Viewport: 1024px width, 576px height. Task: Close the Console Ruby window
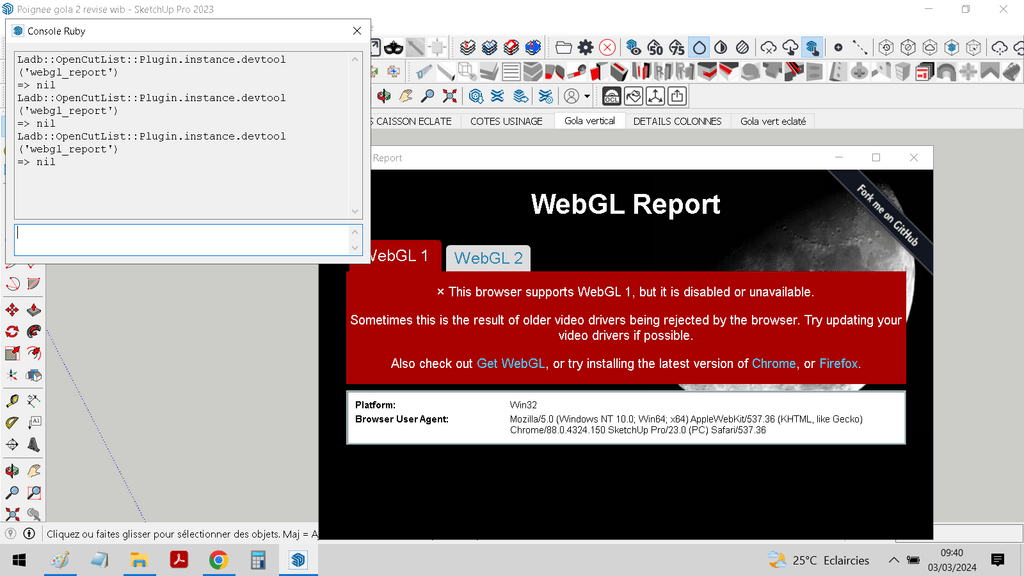tap(357, 31)
